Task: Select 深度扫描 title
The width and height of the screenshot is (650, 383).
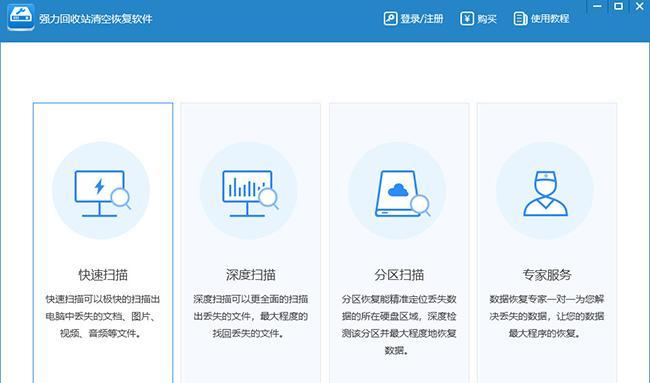Action: pyautogui.click(x=250, y=275)
